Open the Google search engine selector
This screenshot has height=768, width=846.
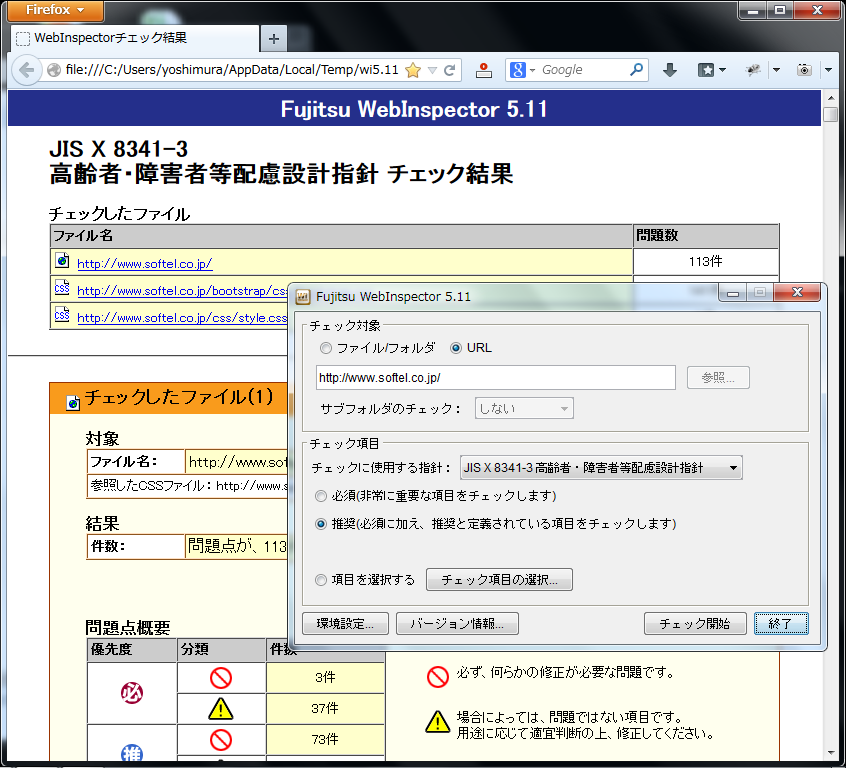522,70
